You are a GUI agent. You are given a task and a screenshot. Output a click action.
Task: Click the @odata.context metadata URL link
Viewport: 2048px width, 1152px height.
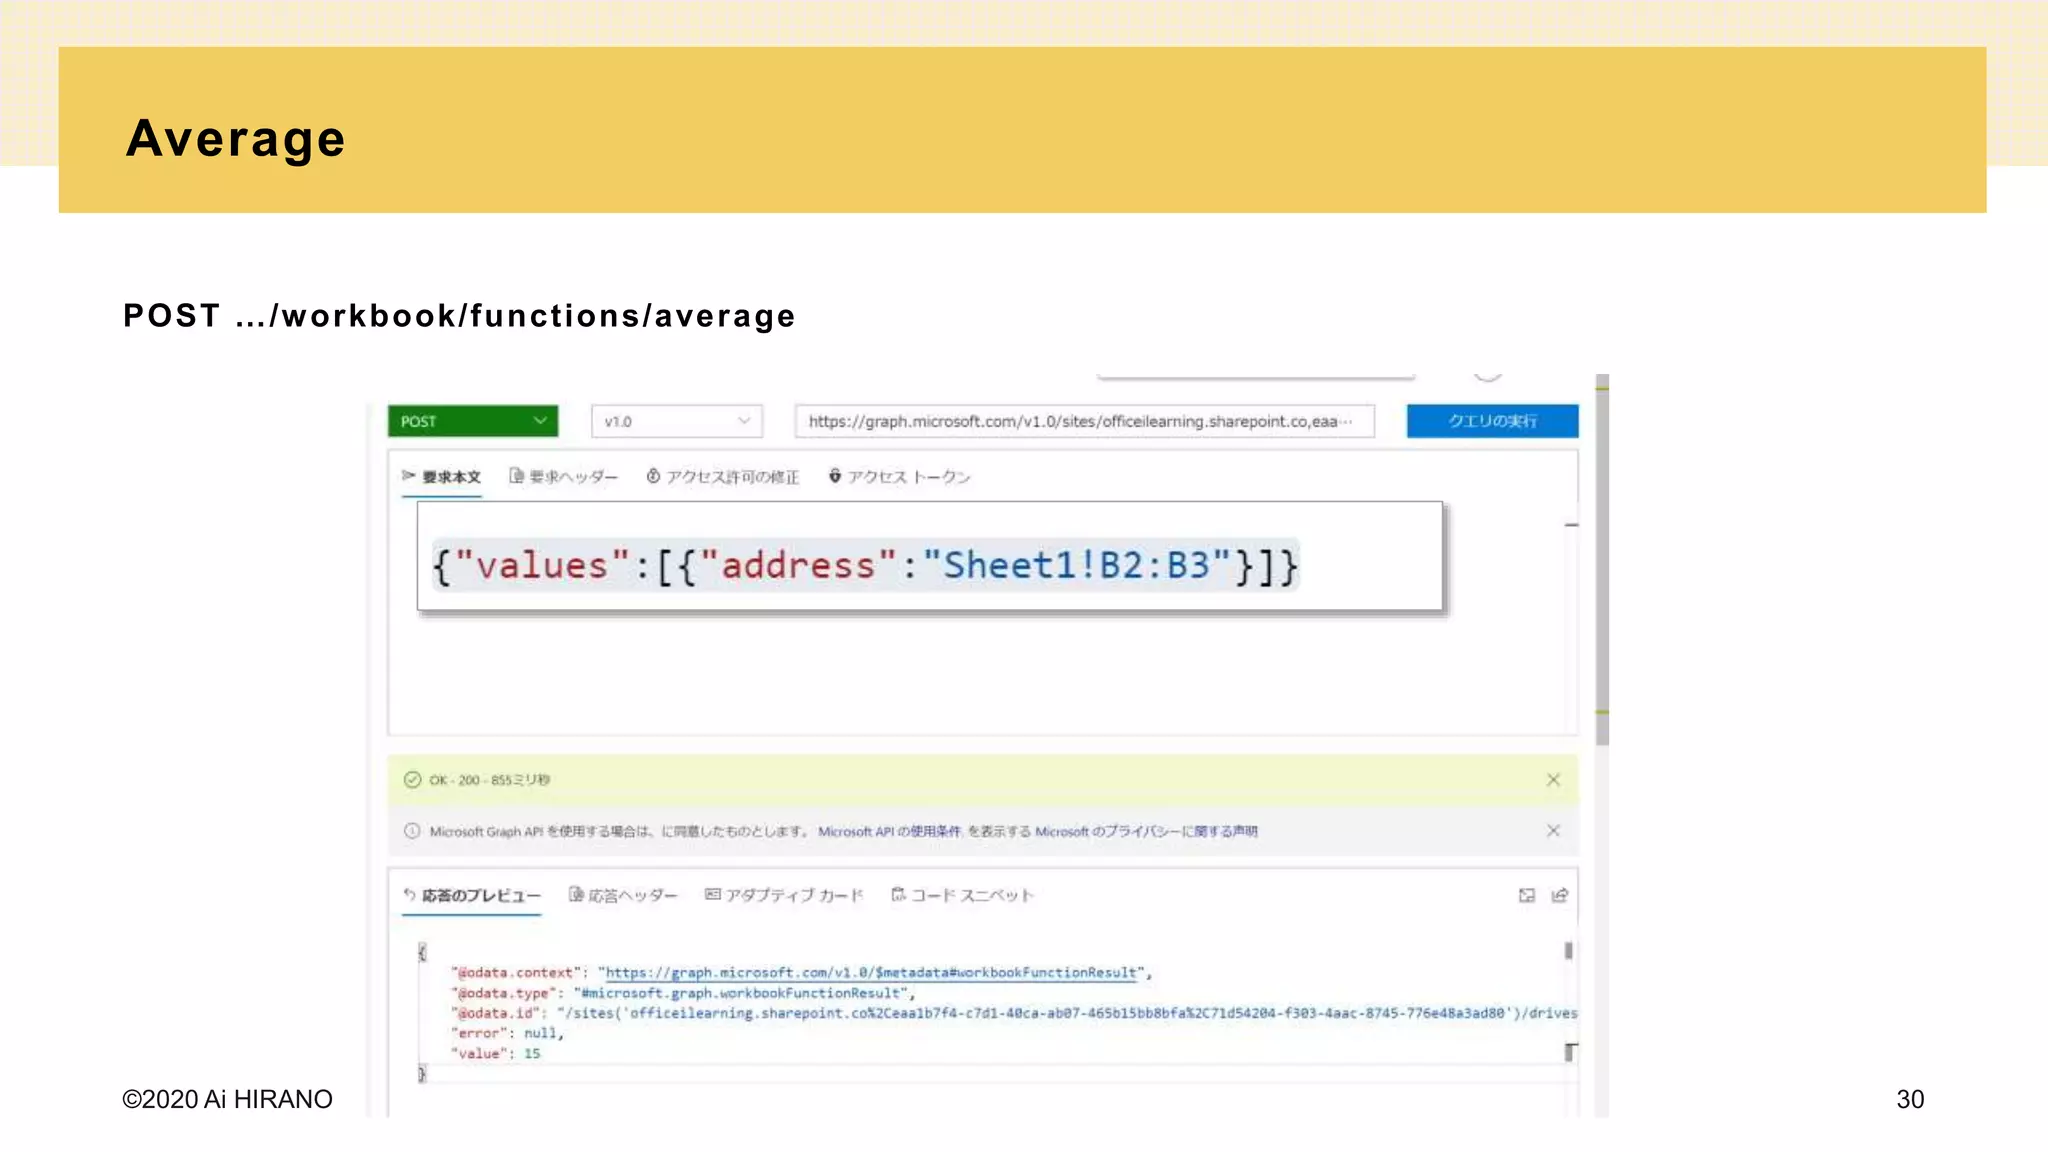[871, 972]
